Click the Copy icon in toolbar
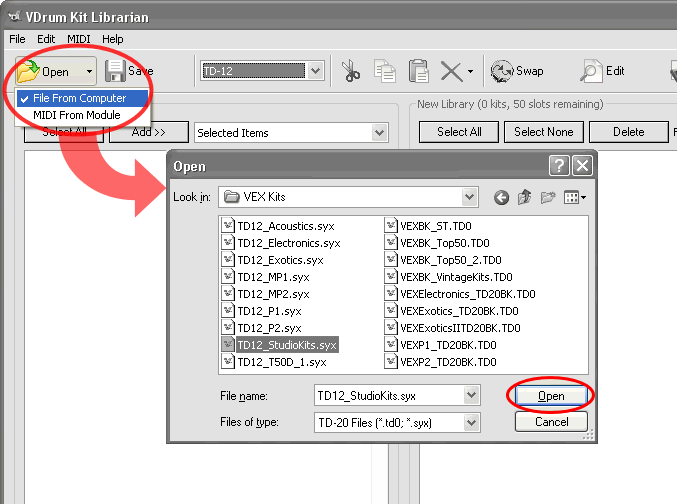The height and width of the screenshot is (504, 677). click(x=385, y=71)
